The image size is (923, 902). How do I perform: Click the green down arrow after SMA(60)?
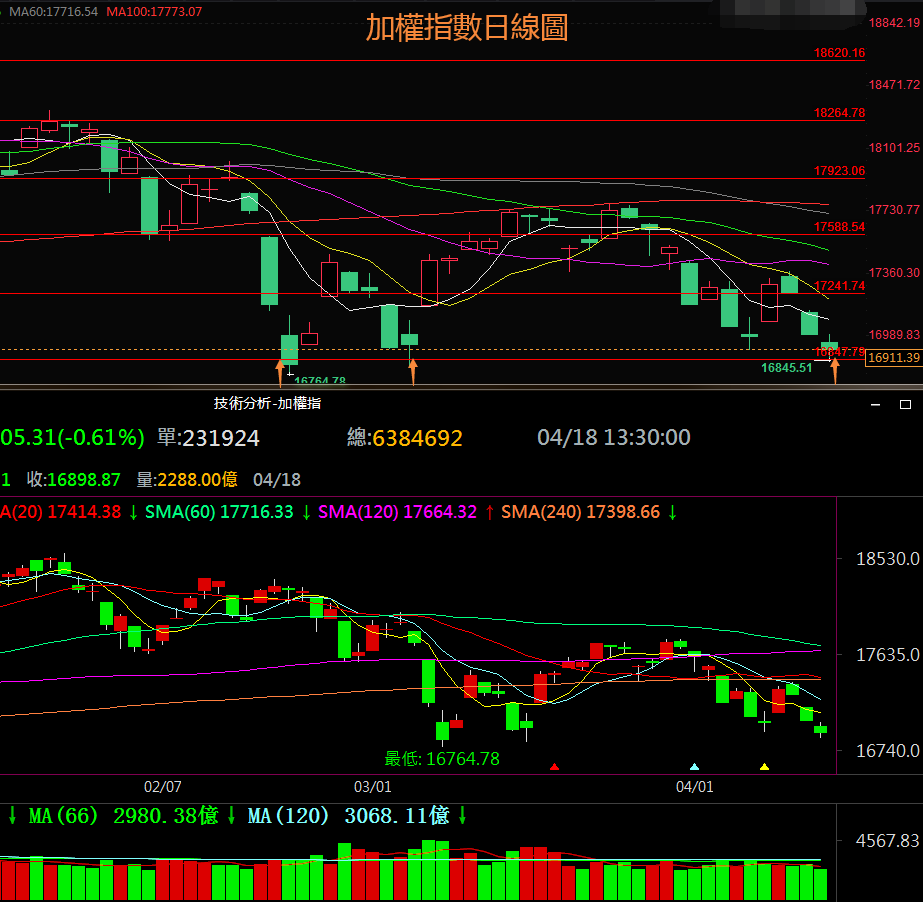pos(305,512)
